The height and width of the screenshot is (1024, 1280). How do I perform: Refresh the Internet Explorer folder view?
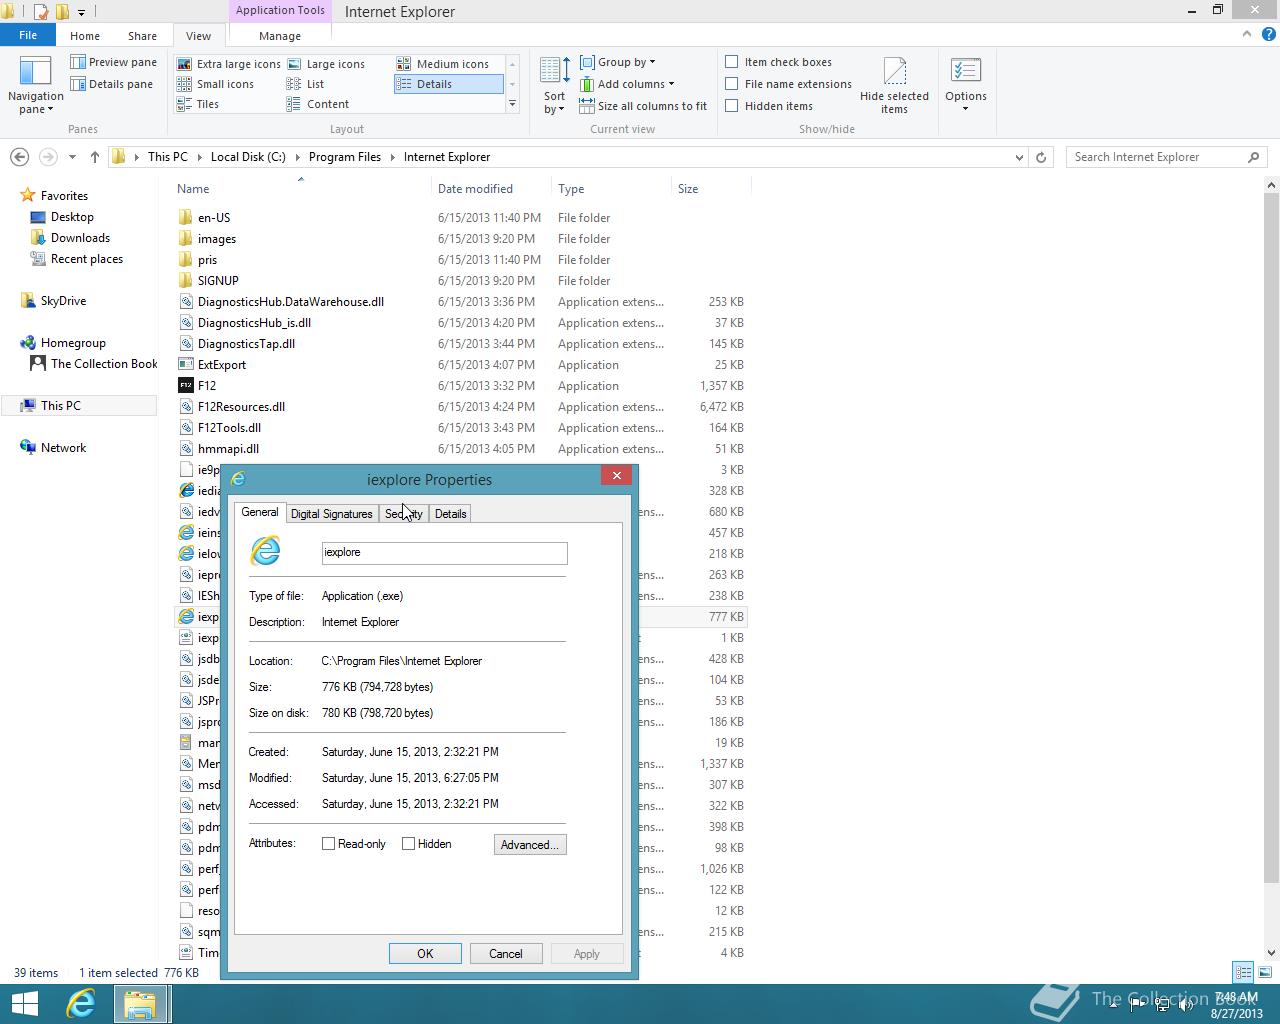[1041, 157]
